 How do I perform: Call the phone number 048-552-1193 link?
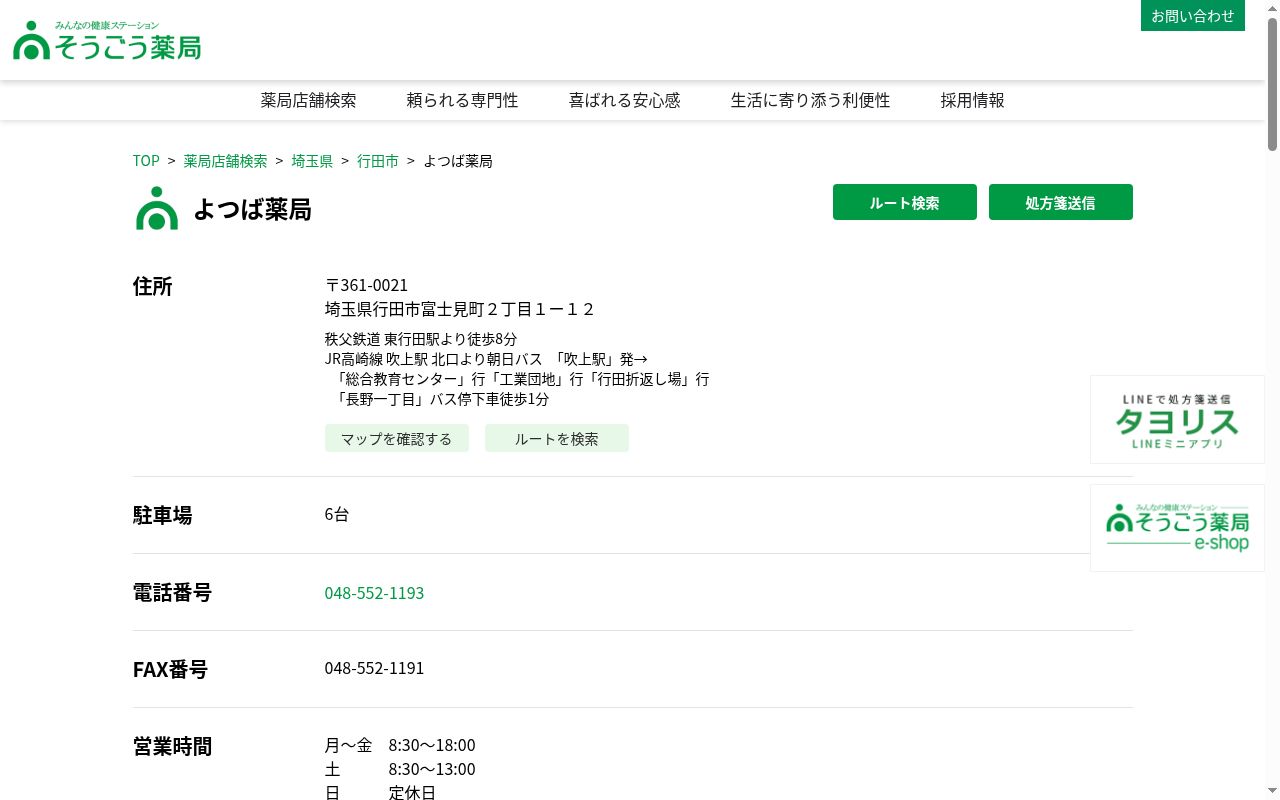[374, 593]
